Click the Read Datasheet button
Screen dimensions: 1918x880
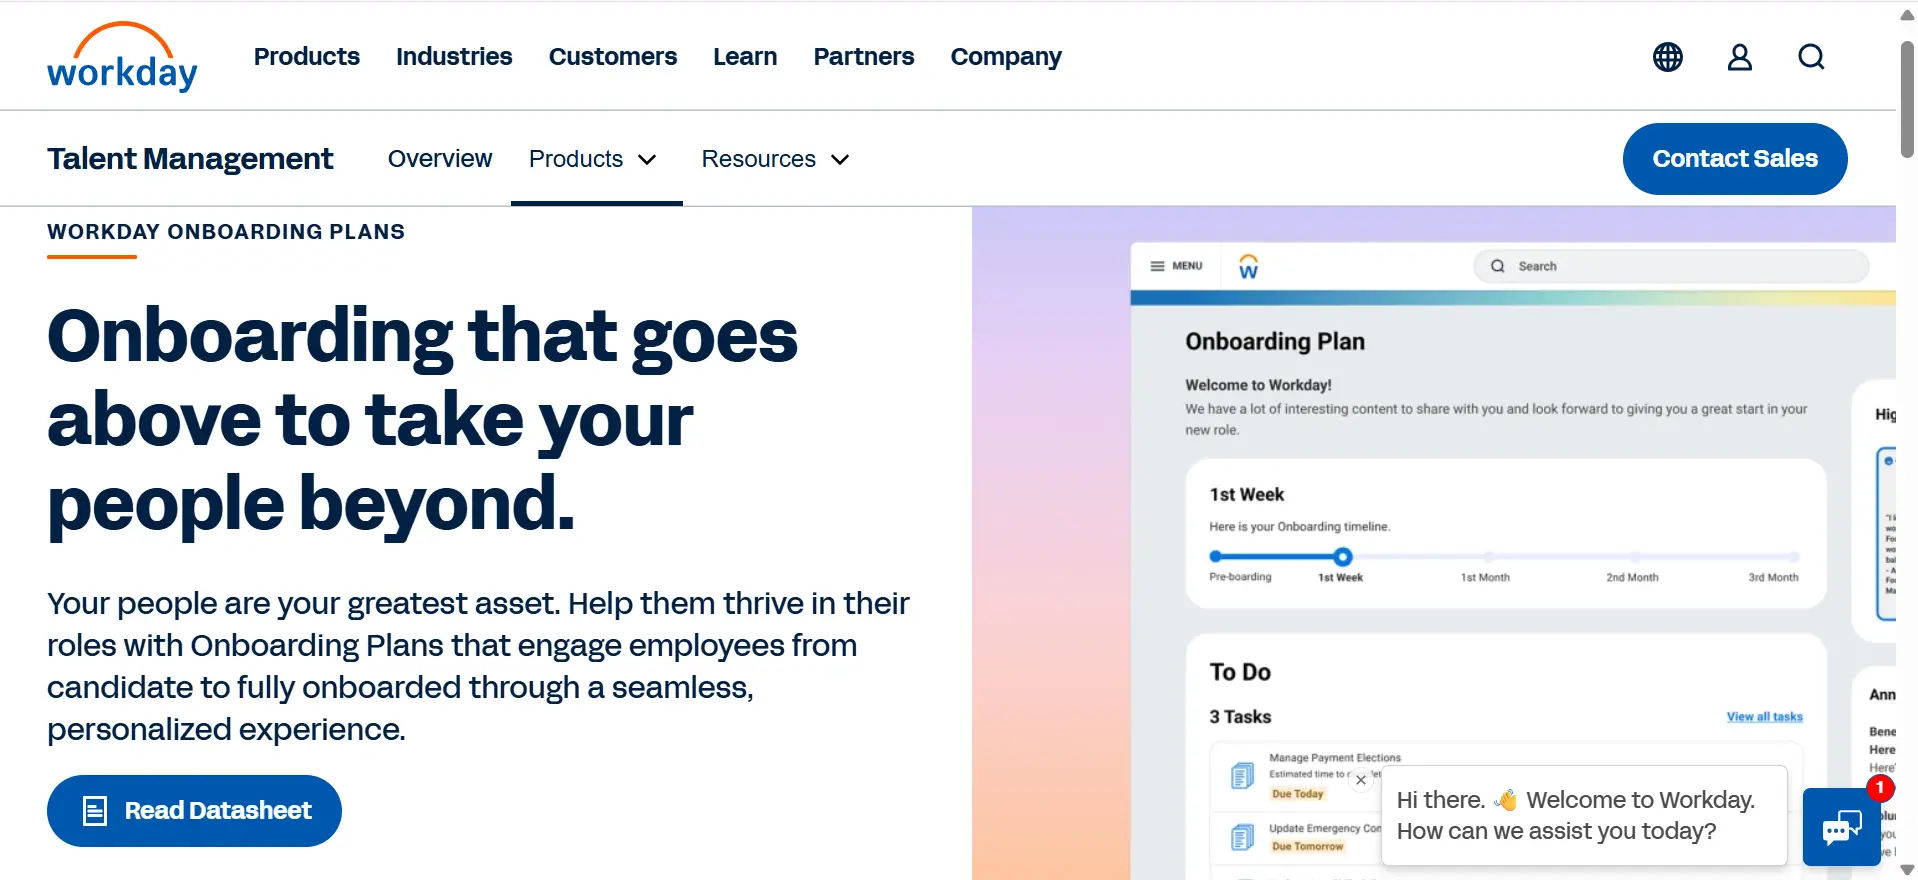(194, 811)
